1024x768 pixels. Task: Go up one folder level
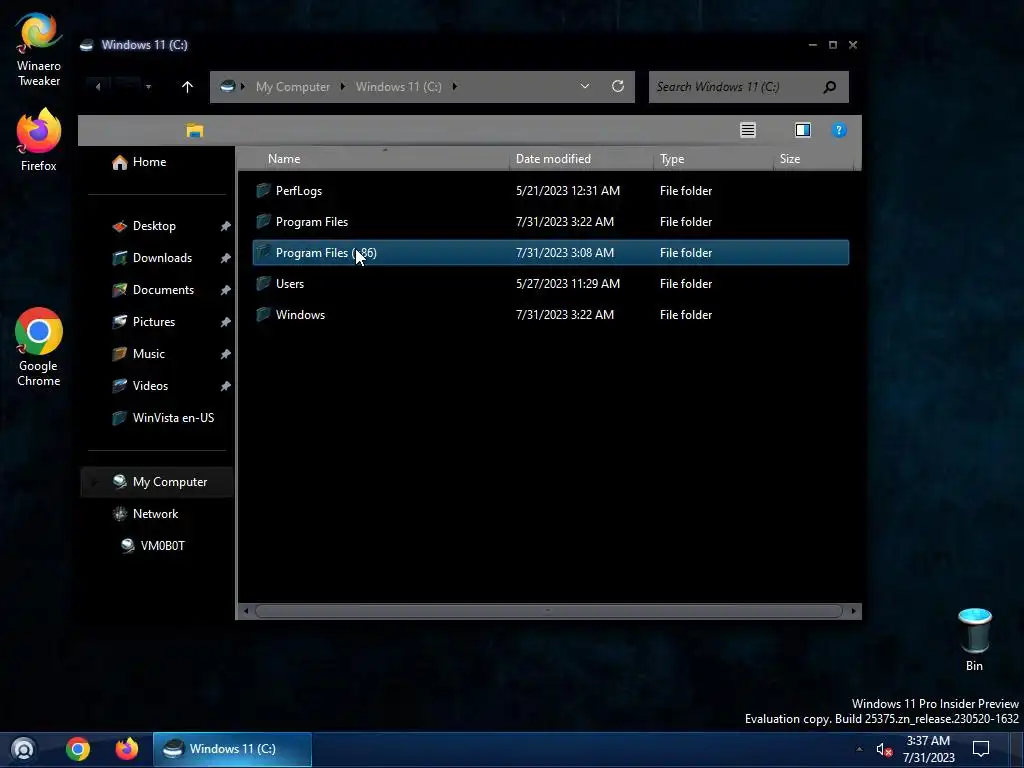click(x=187, y=87)
